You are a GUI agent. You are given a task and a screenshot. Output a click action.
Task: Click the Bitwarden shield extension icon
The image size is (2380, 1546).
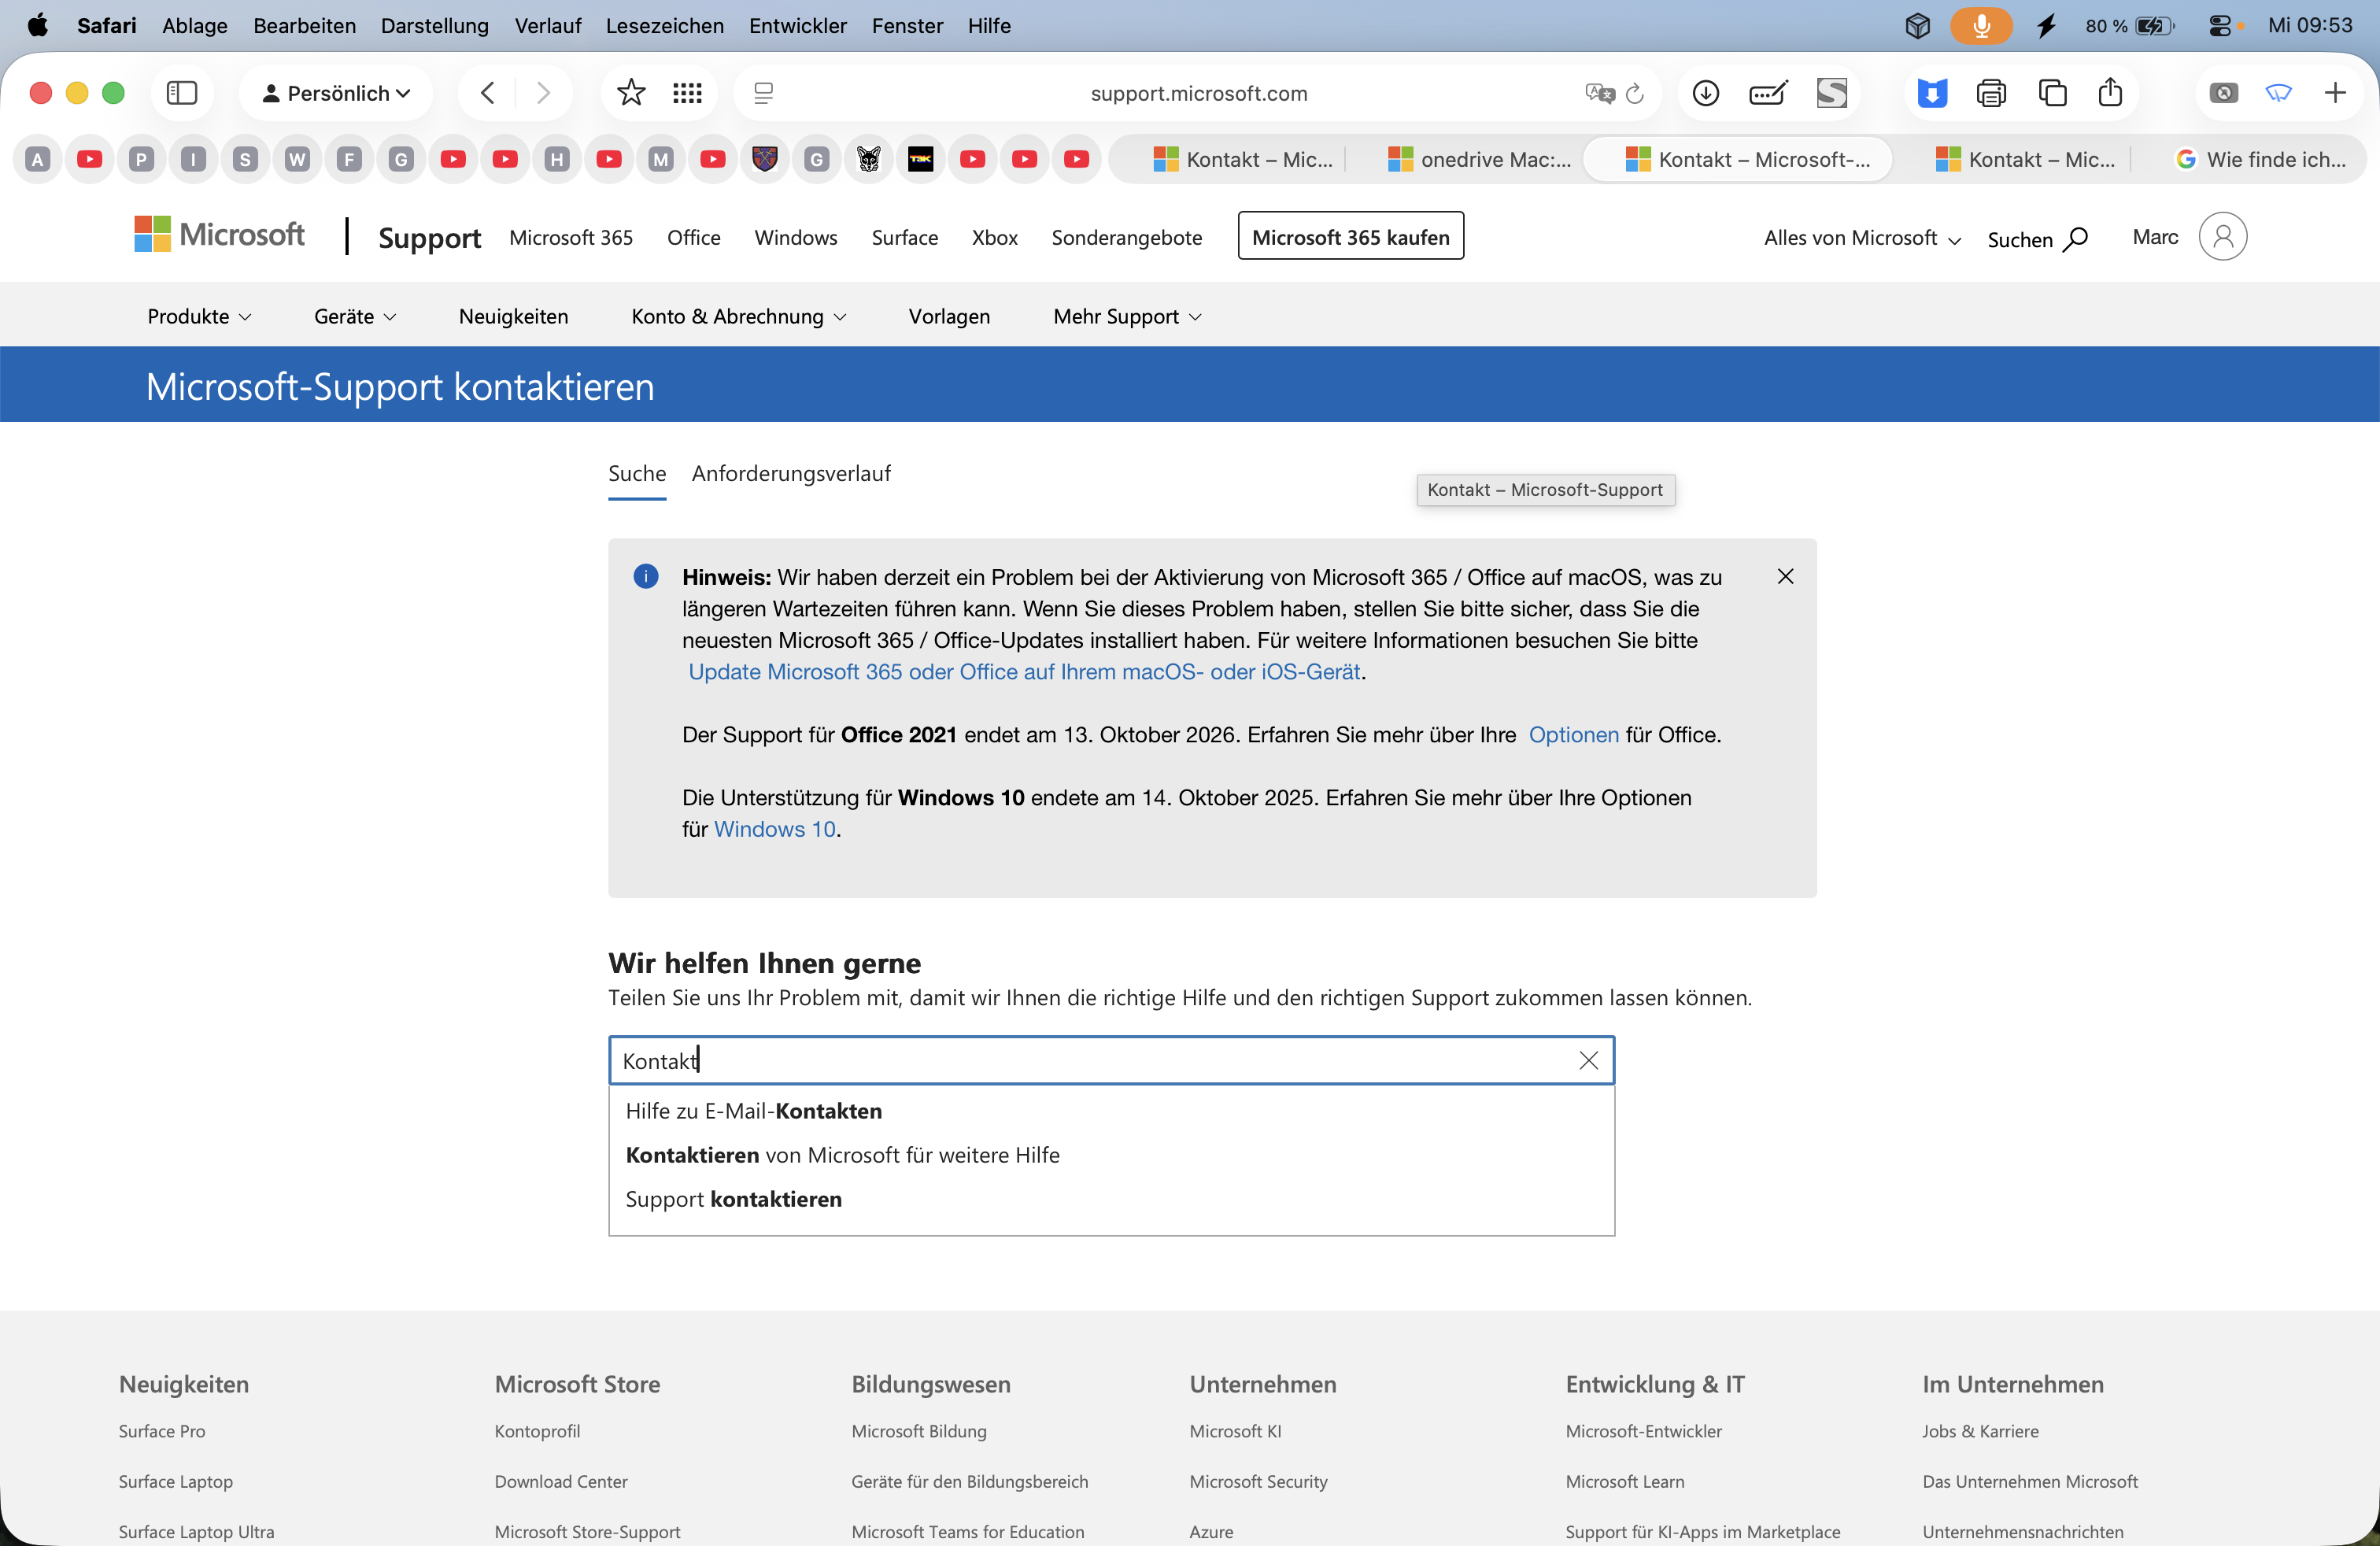tap(1932, 93)
